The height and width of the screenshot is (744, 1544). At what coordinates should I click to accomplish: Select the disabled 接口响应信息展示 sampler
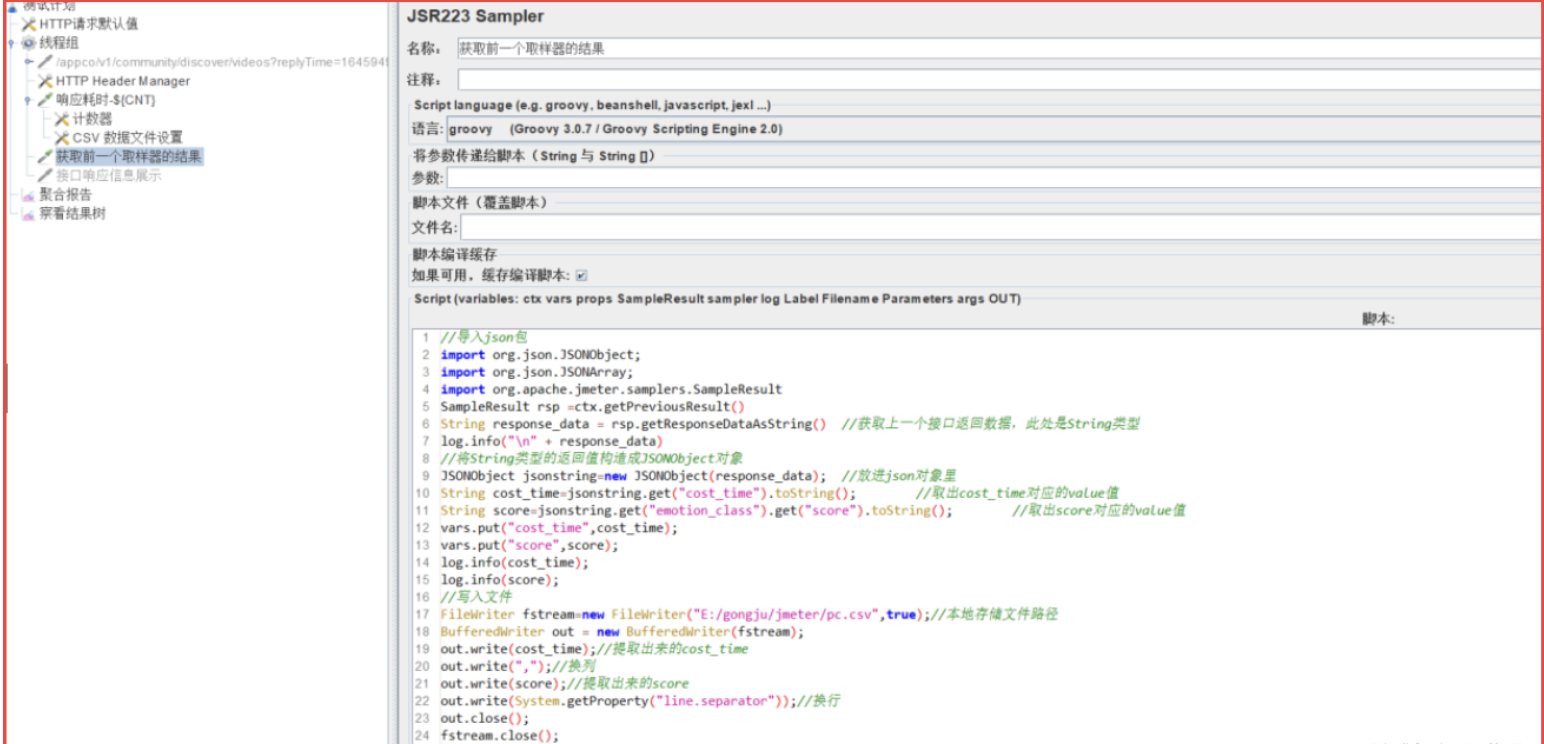click(x=108, y=176)
